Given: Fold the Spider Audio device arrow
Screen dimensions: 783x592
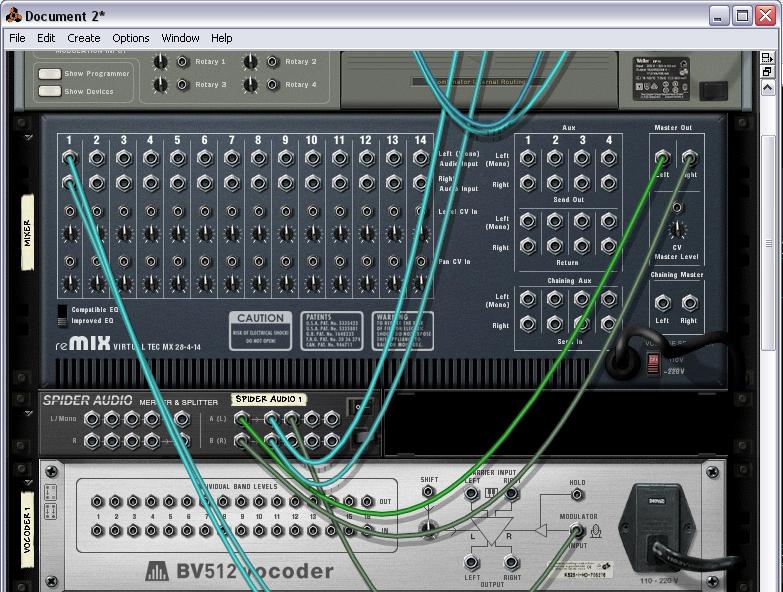Looking at the screenshot, I should (x=28, y=413).
